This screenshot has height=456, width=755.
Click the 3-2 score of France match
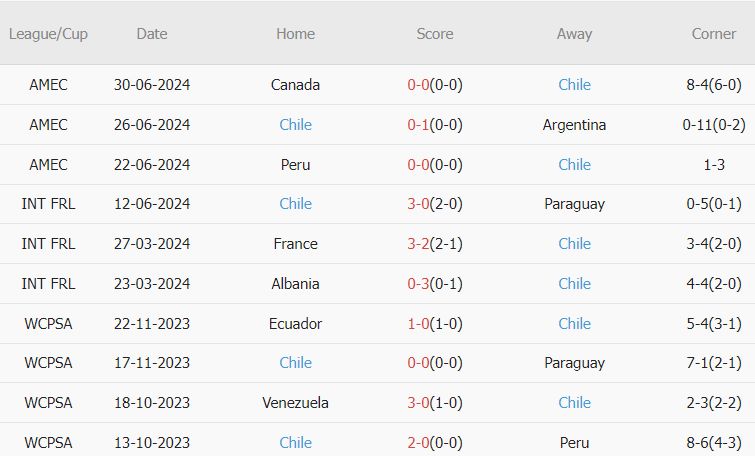[418, 244]
